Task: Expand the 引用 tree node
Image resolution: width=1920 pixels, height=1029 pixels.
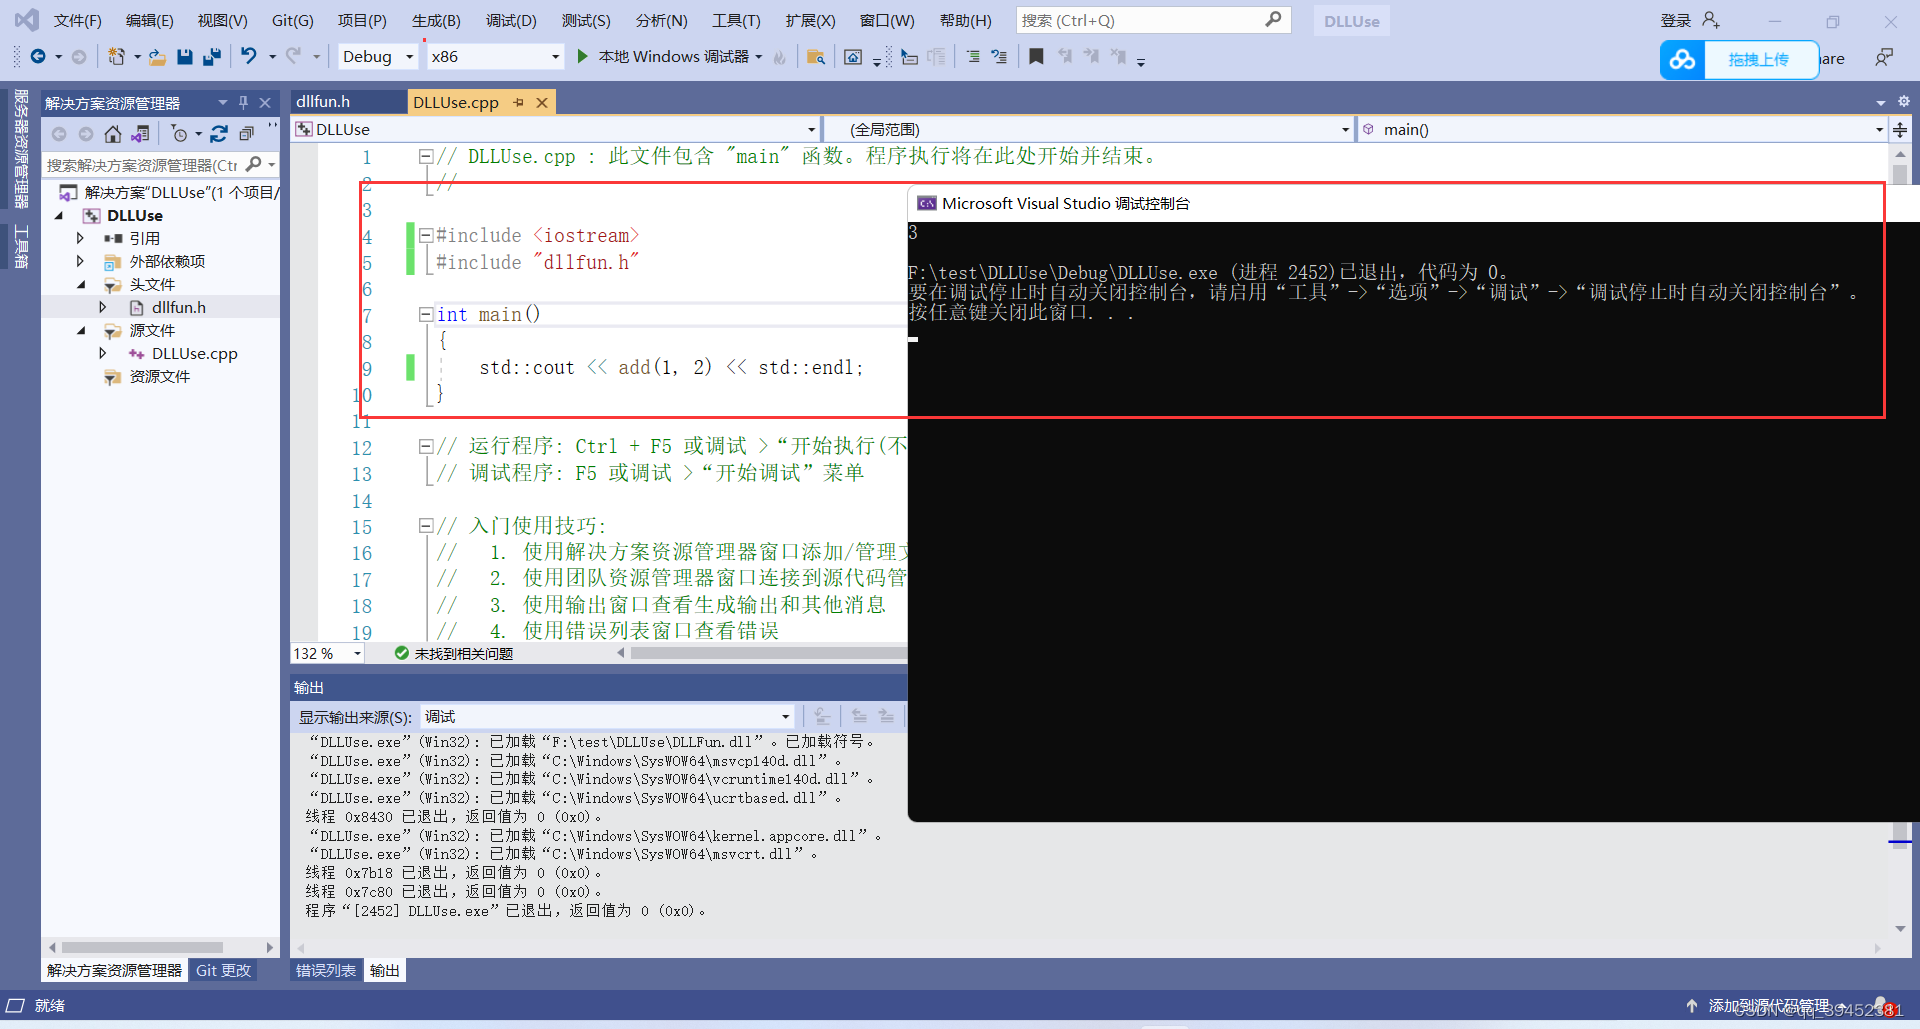Action: click(x=81, y=238)
